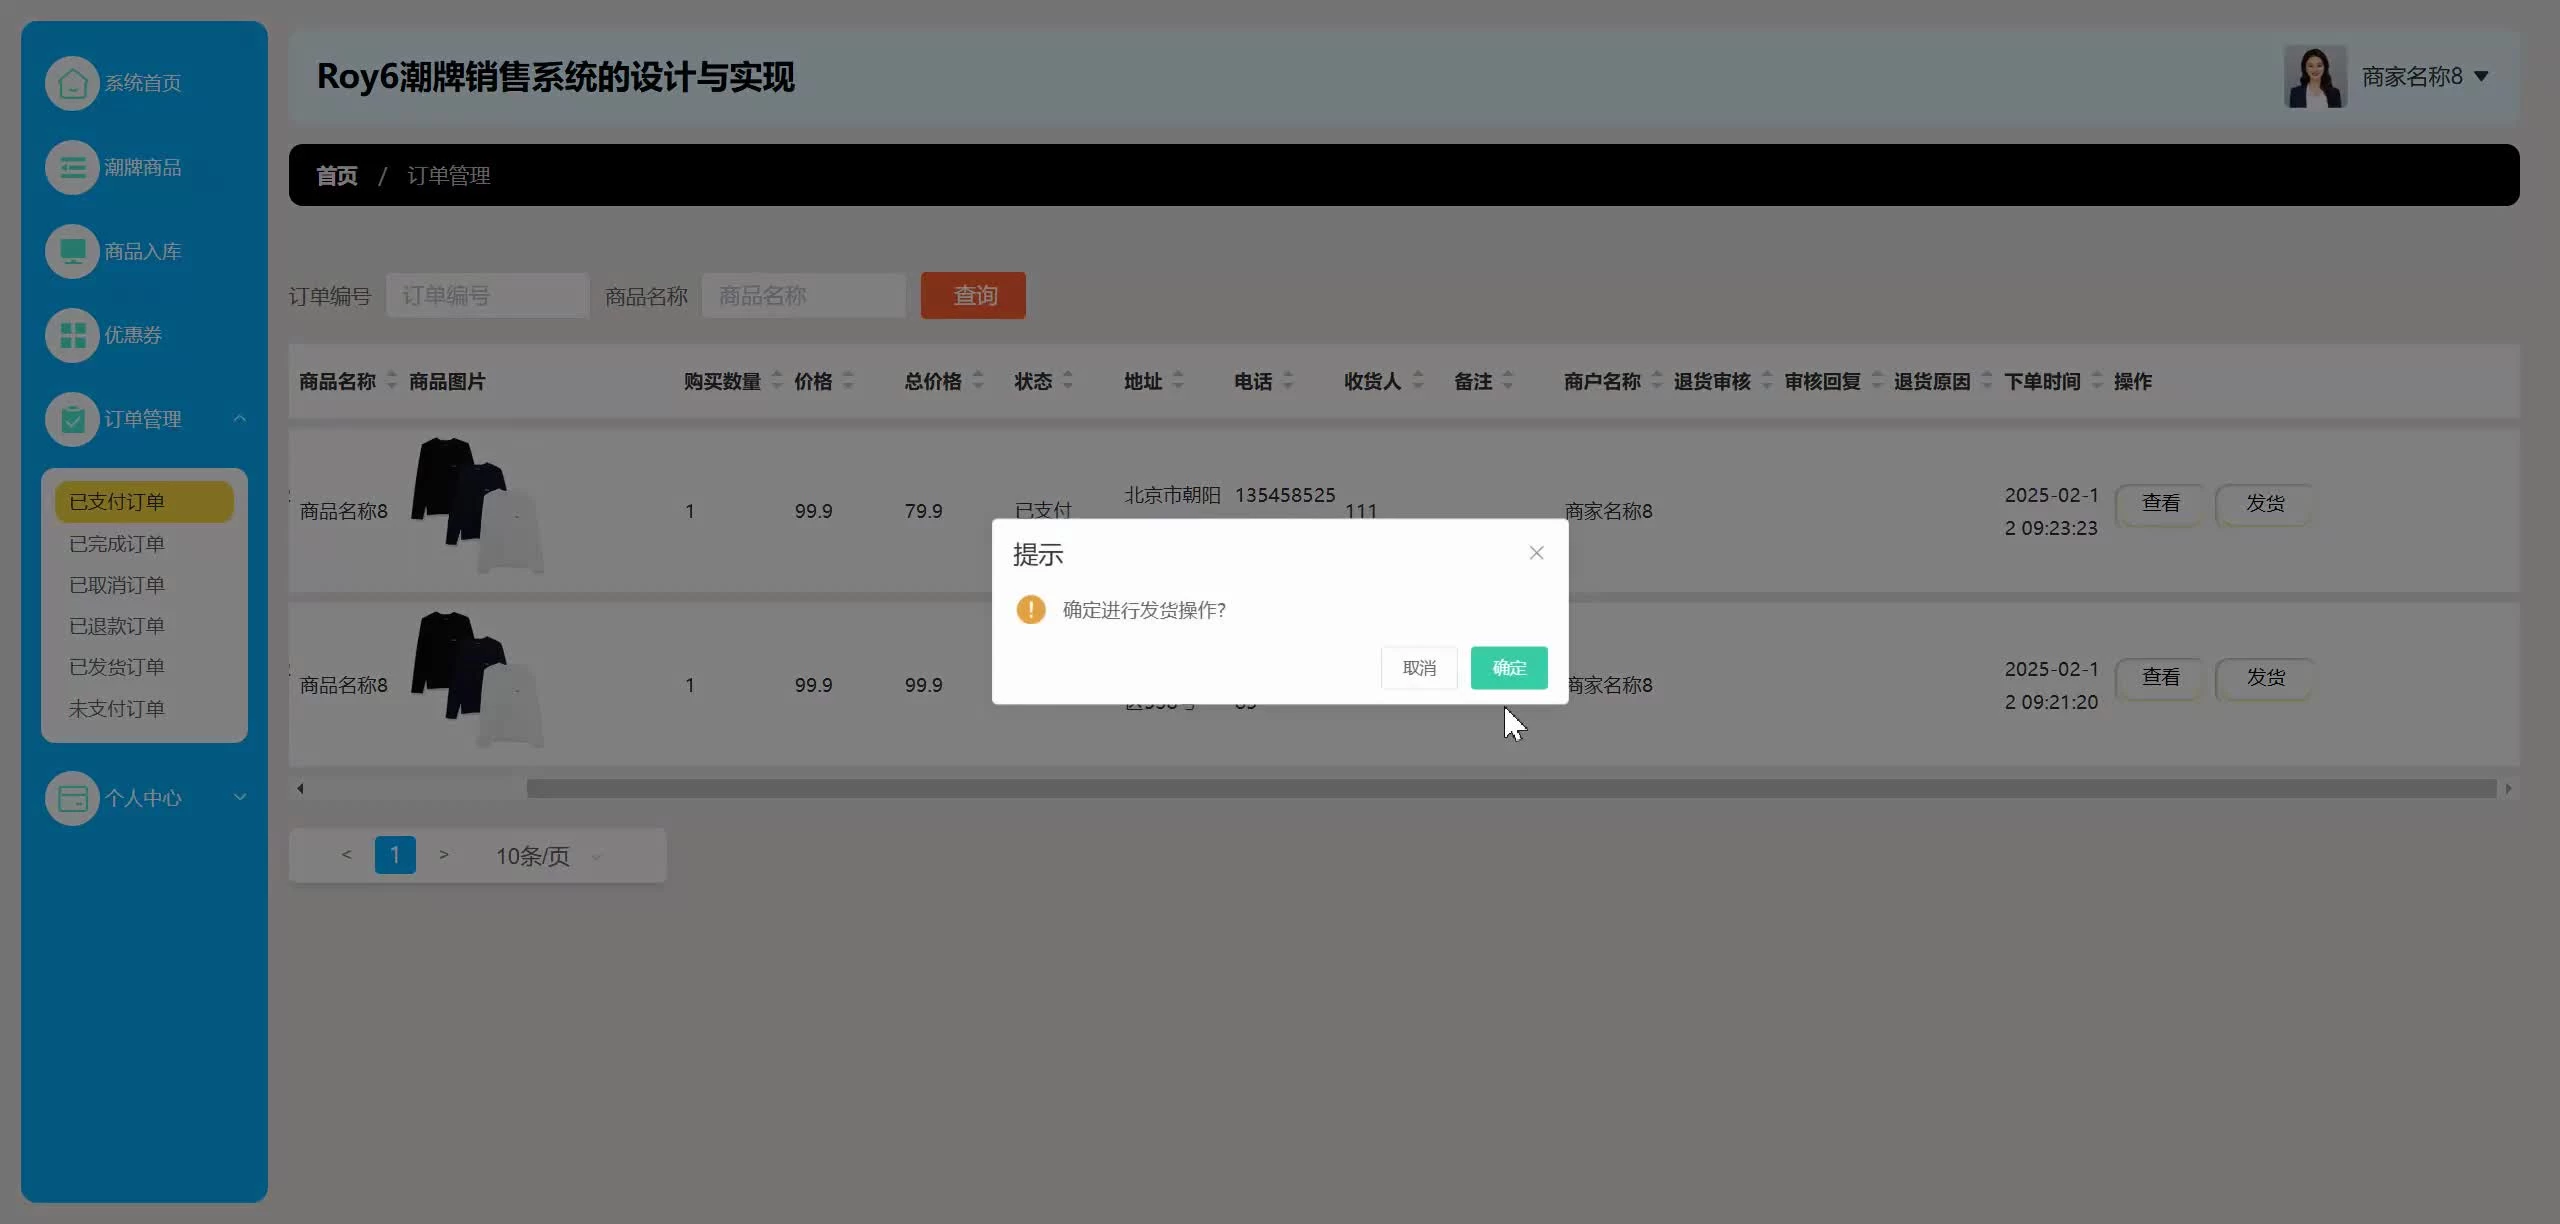Close the 提示 dialog with X
2560x1224 pixels.
(1536, 553)
